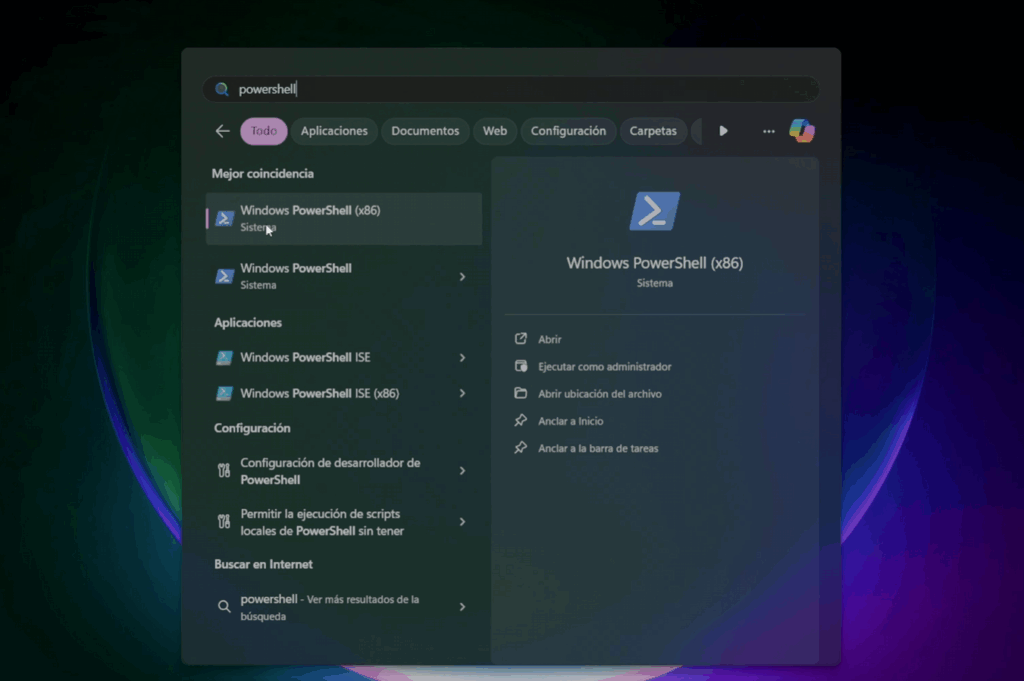This screenshot has width=1024, height=681.
Task: Click the pin icon beside Anclar a la barra de tareas
Action: (x=520, y=448)
